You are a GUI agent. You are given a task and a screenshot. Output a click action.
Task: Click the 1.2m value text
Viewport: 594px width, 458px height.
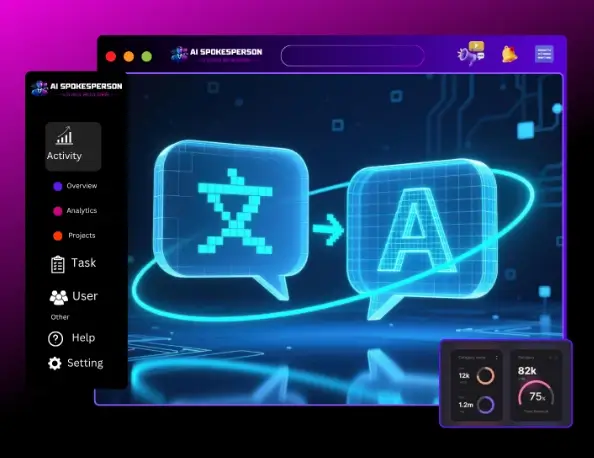pyautogui.click(x=466, y=405)
